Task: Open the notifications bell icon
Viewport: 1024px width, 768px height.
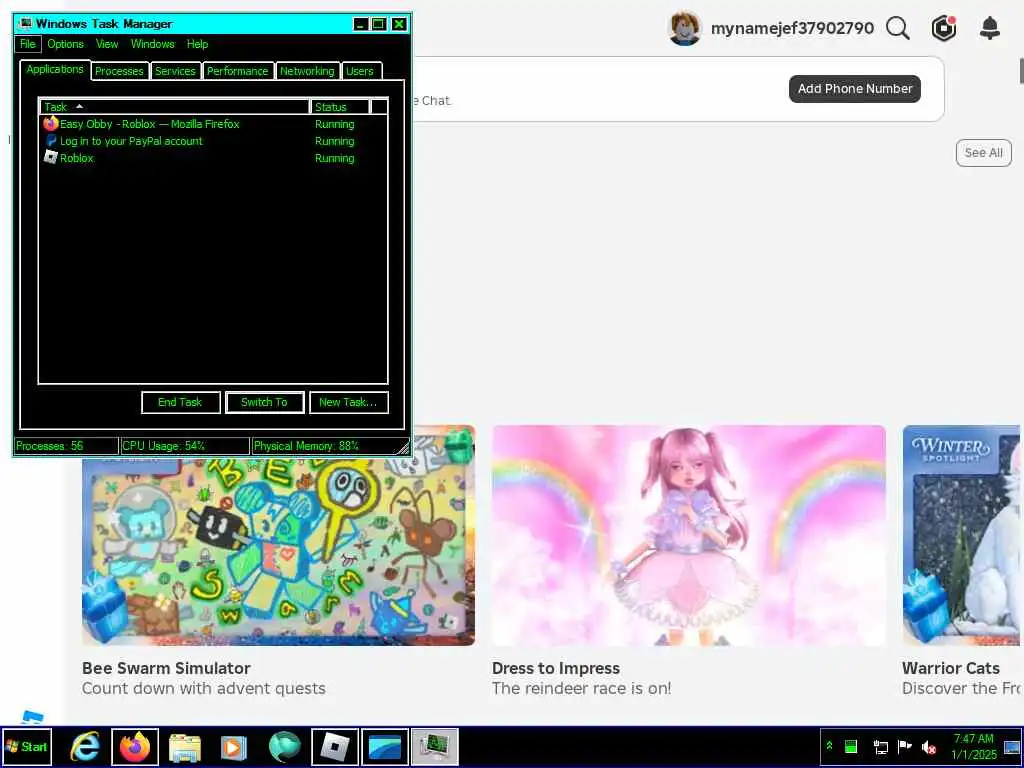Action: pos(990,28)
